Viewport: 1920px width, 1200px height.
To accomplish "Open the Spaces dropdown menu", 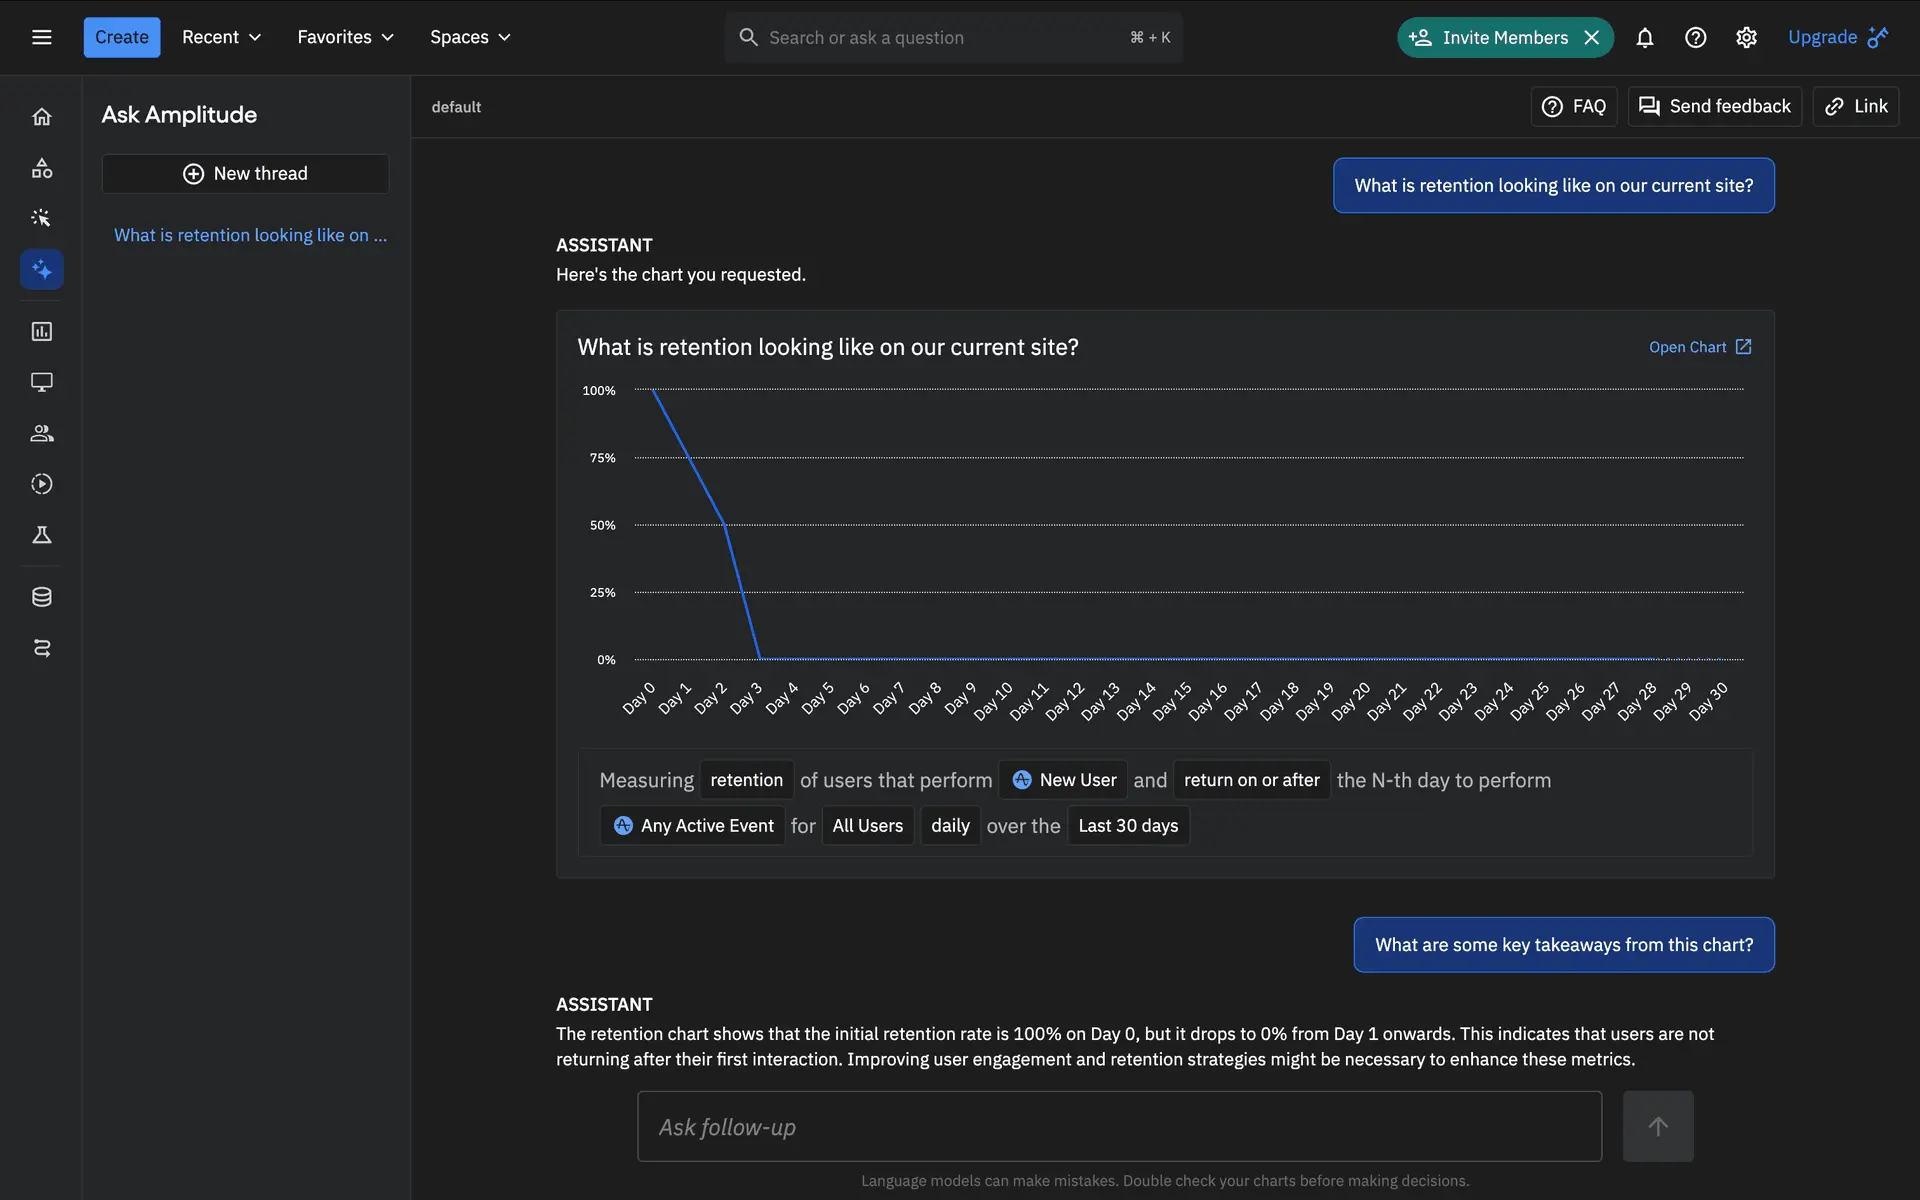I will coord(470,37).
